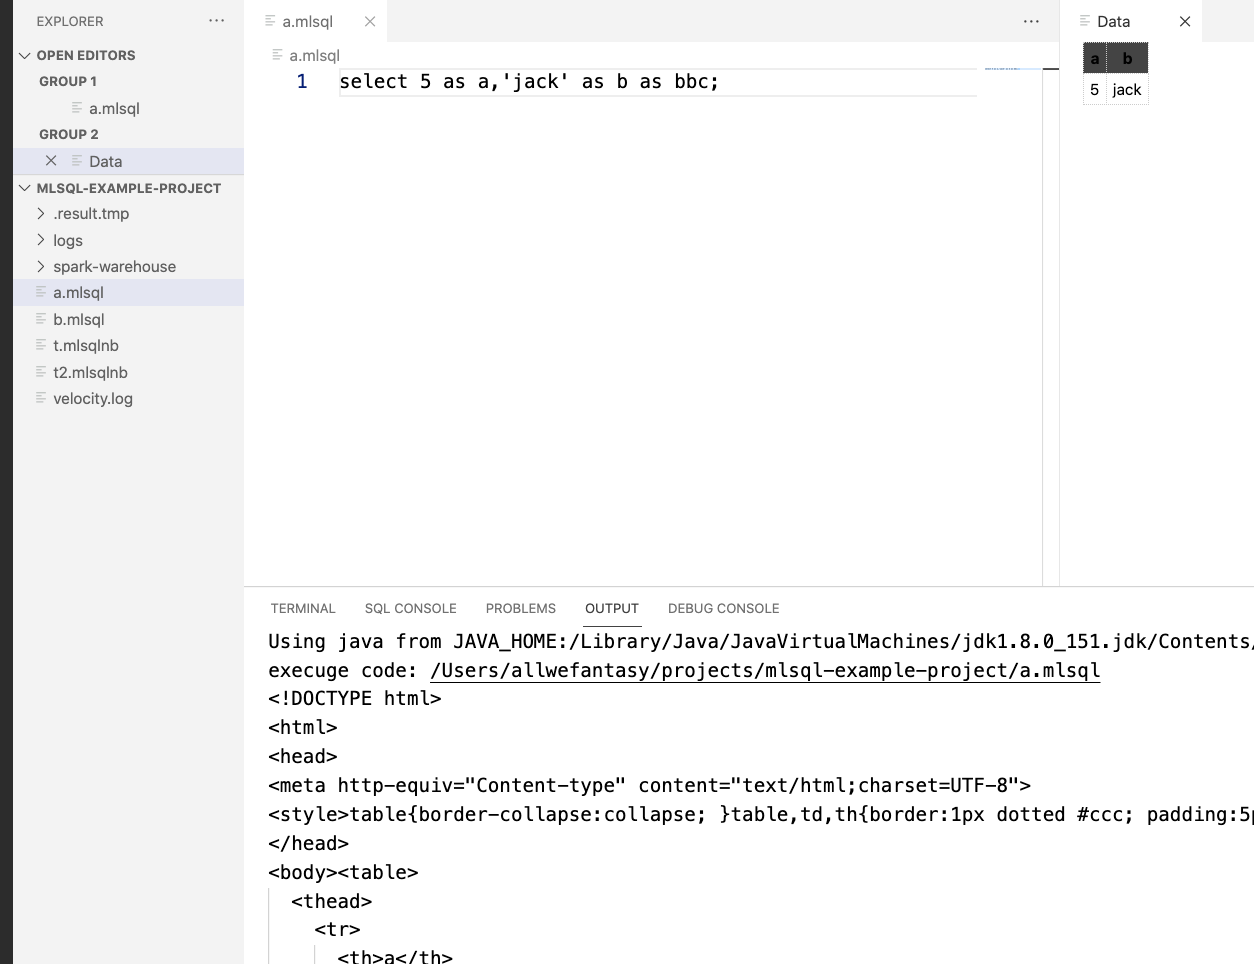Click file icon beside velocity.log

pos(41,398)
